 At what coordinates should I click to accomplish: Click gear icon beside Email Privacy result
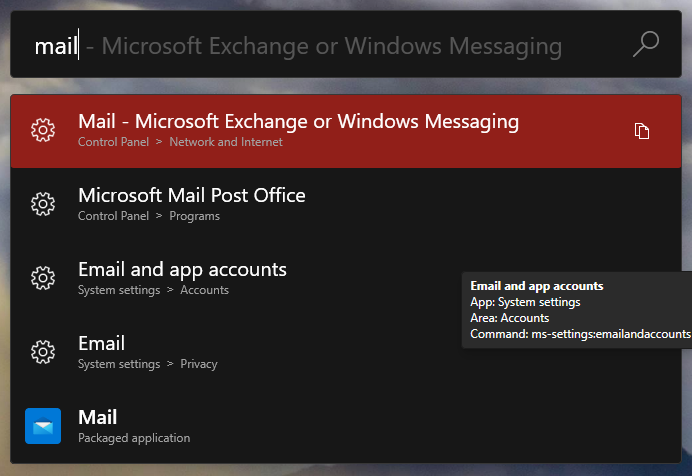point(43,352)
